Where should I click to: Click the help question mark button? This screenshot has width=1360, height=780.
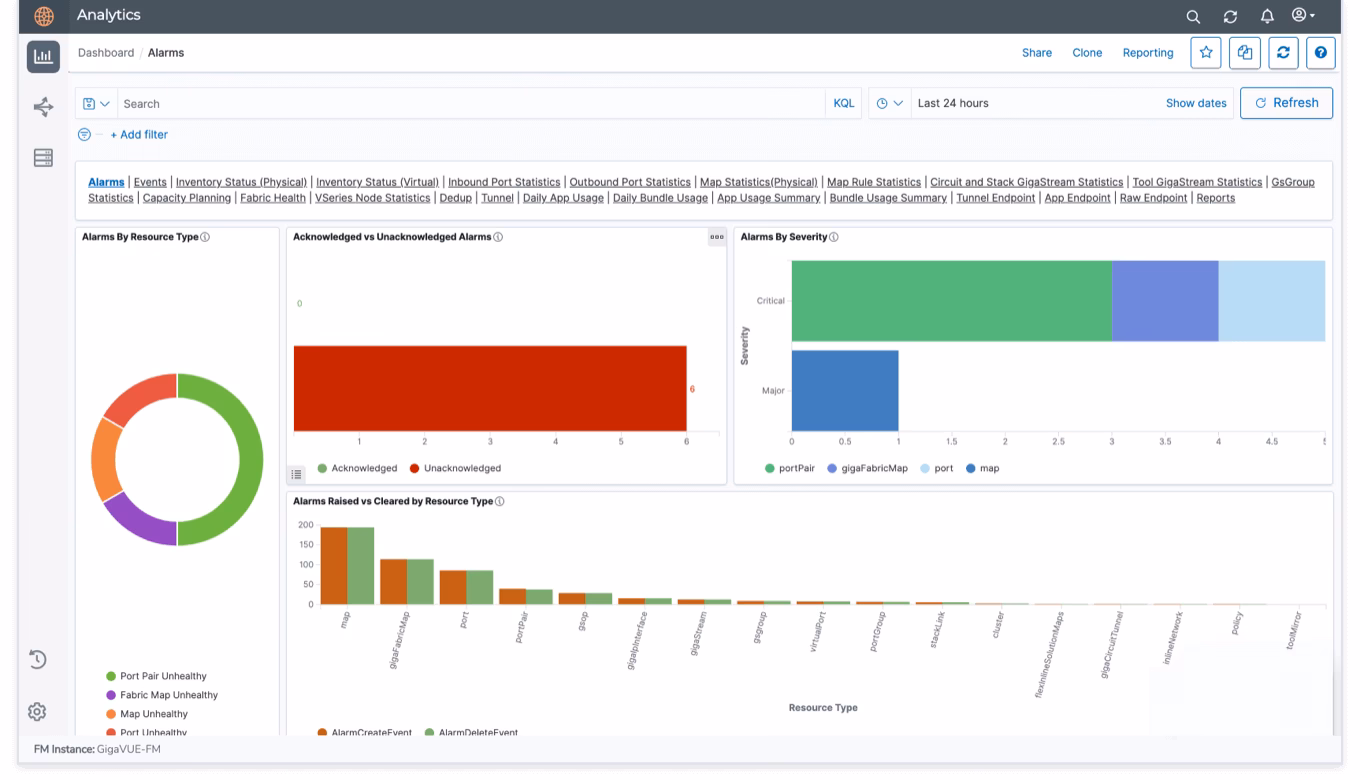coord(1321,53)
